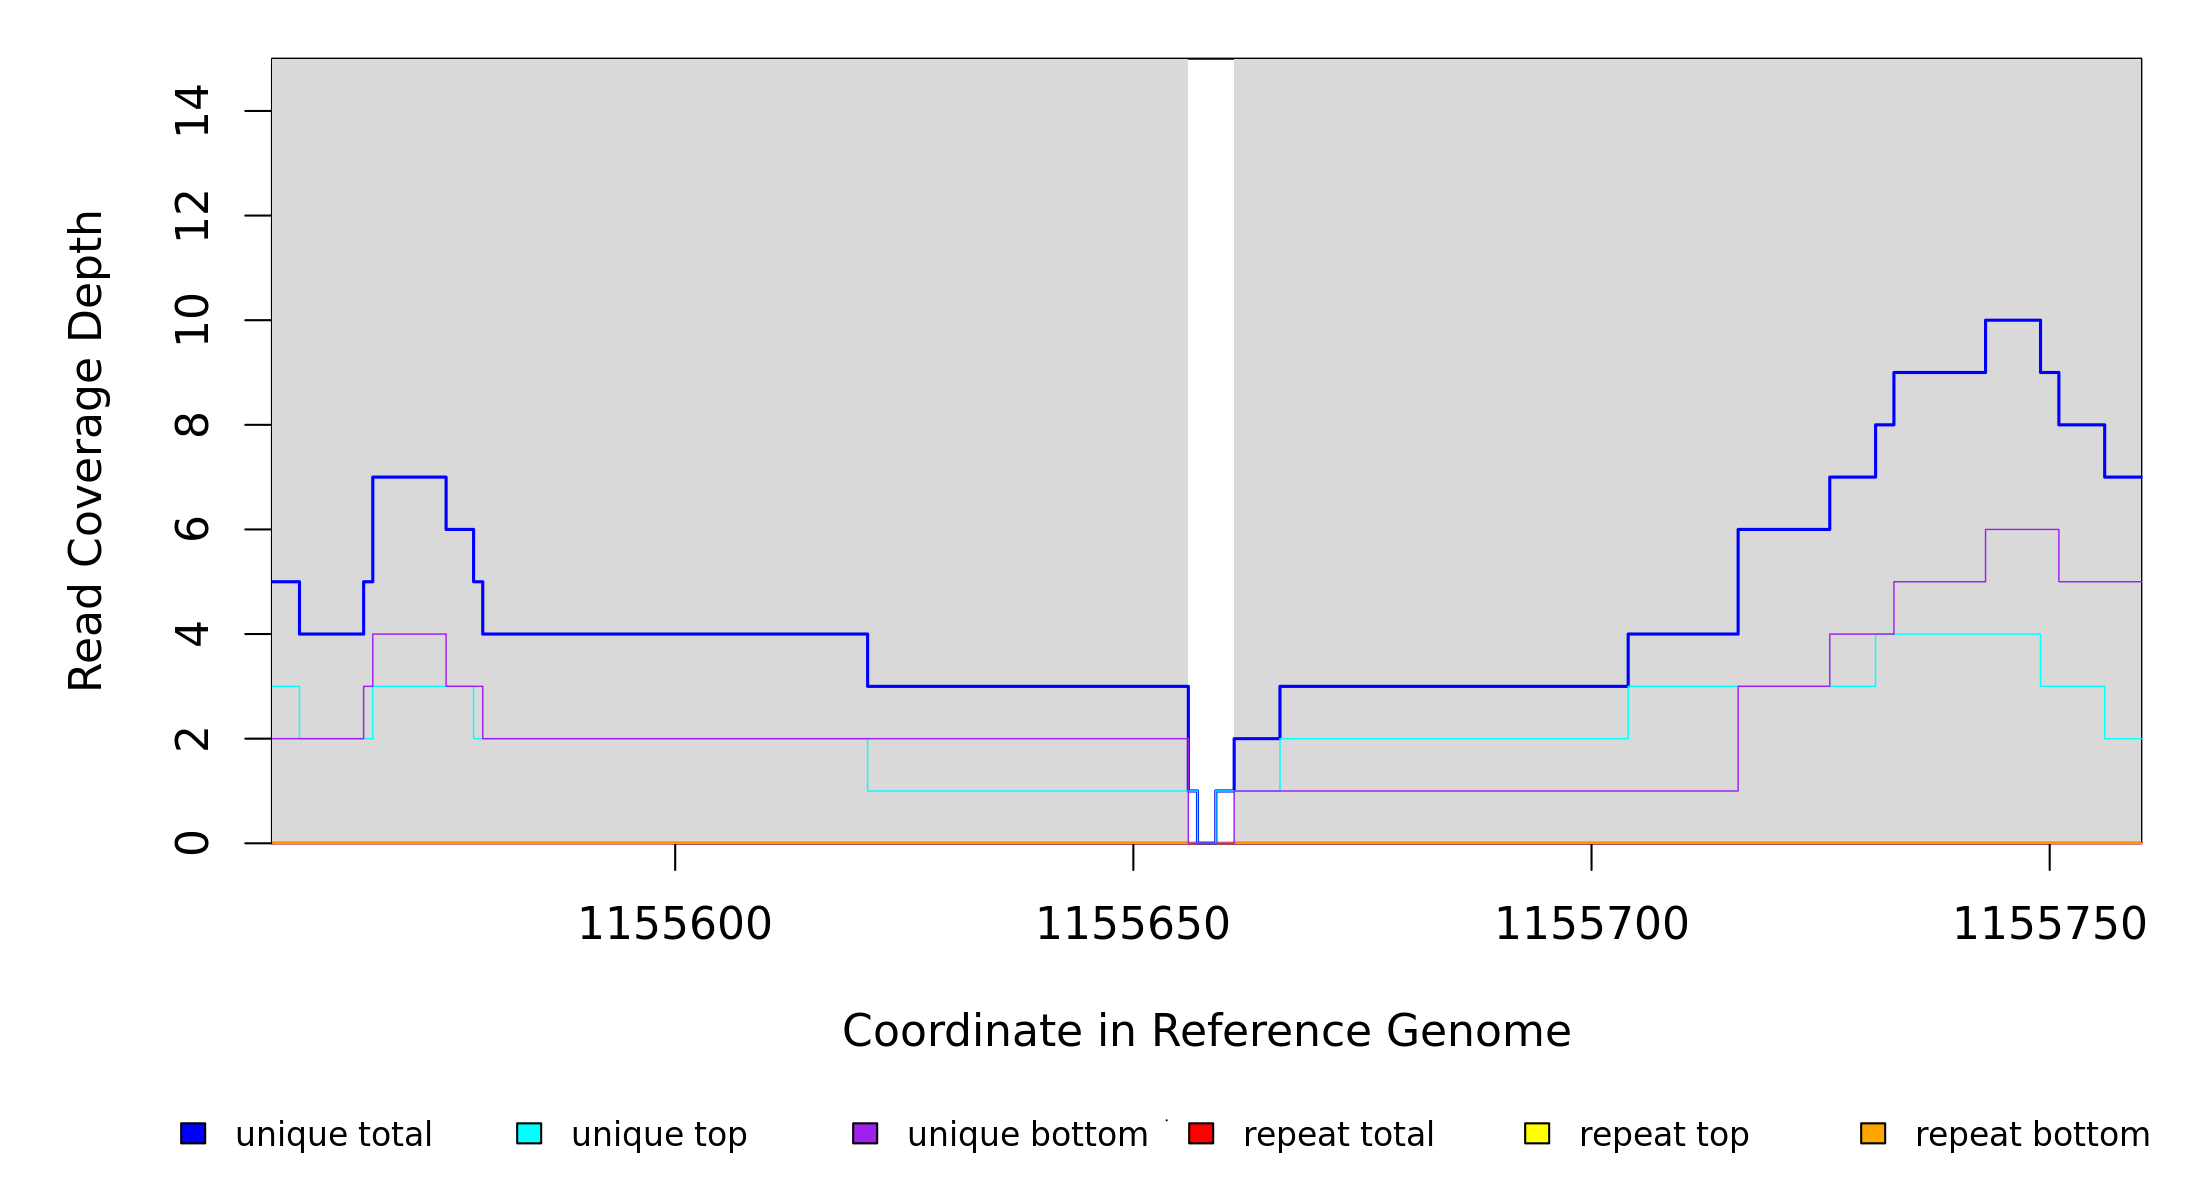
Task: Select the "unique total" legend label
Action: 334,1135
